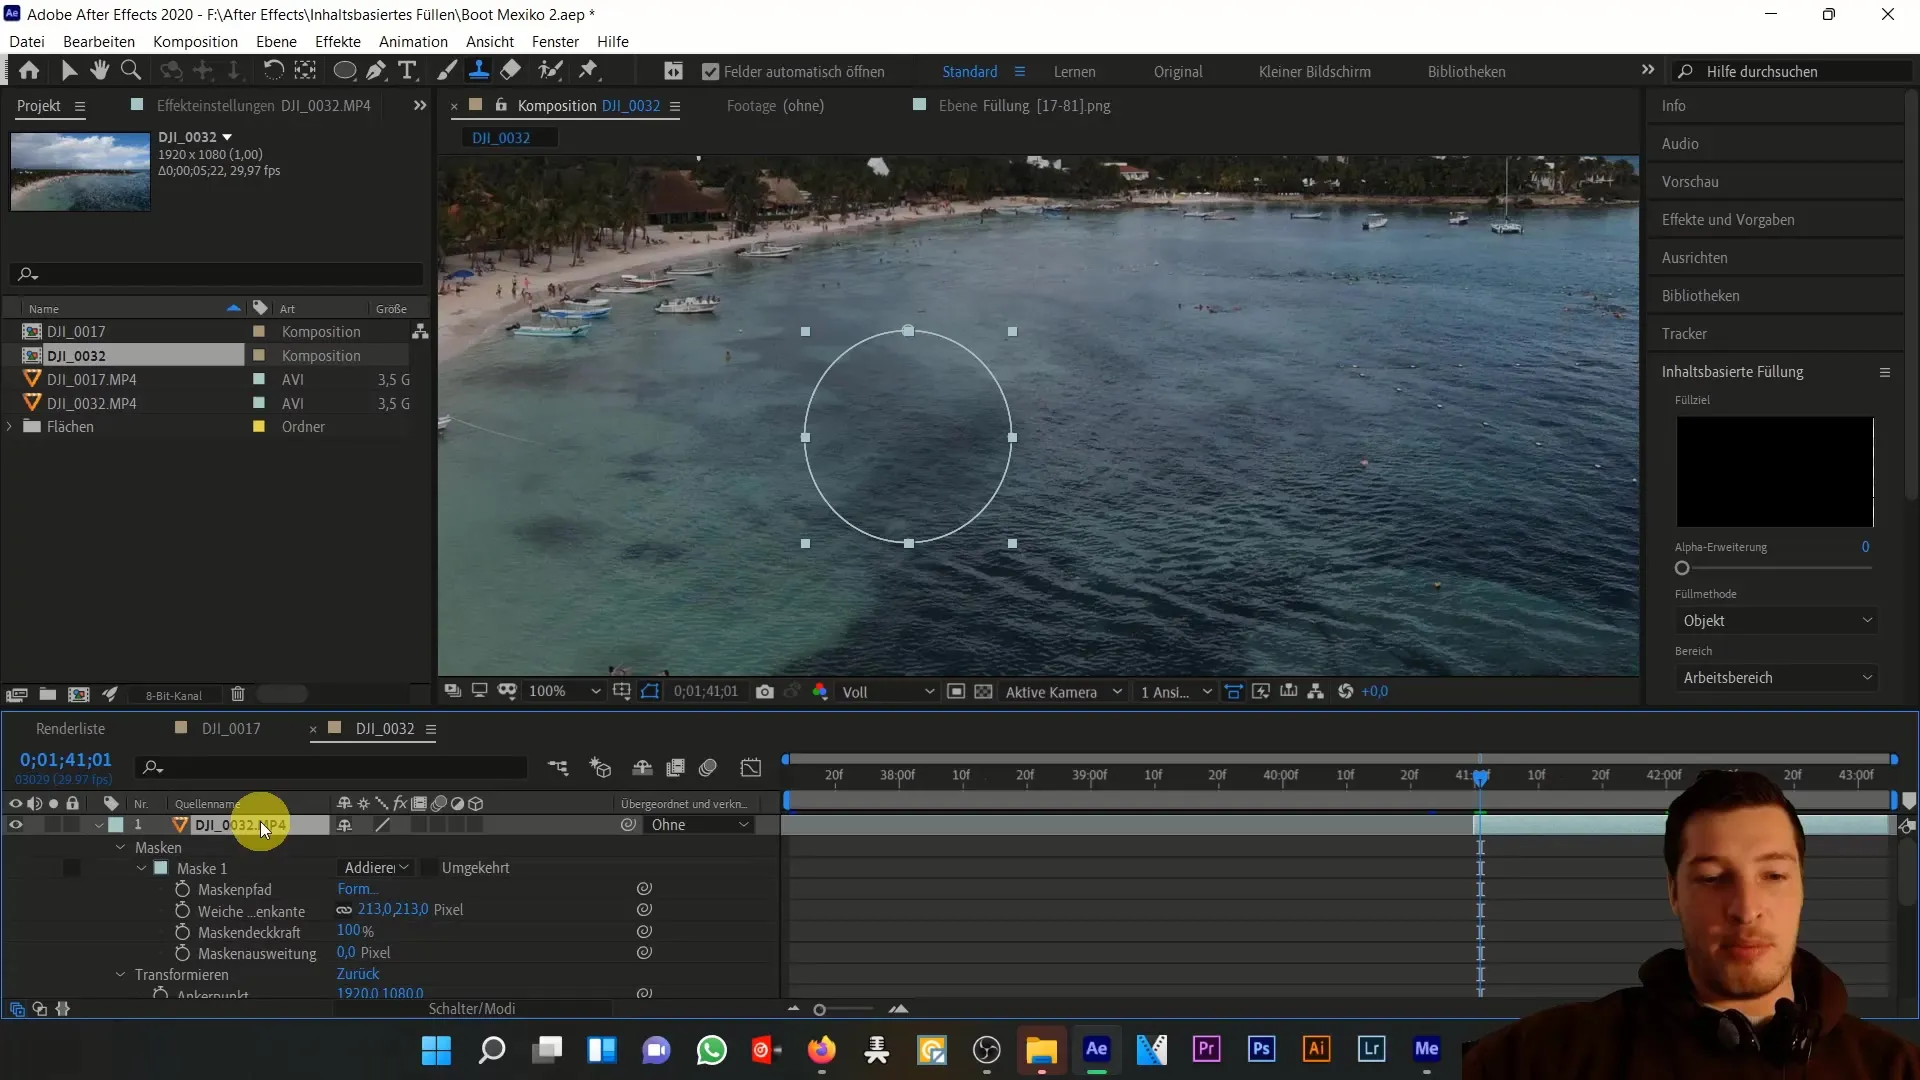
Task: Select the Puppet Pin tool
Action: click(x=588, y=70)
